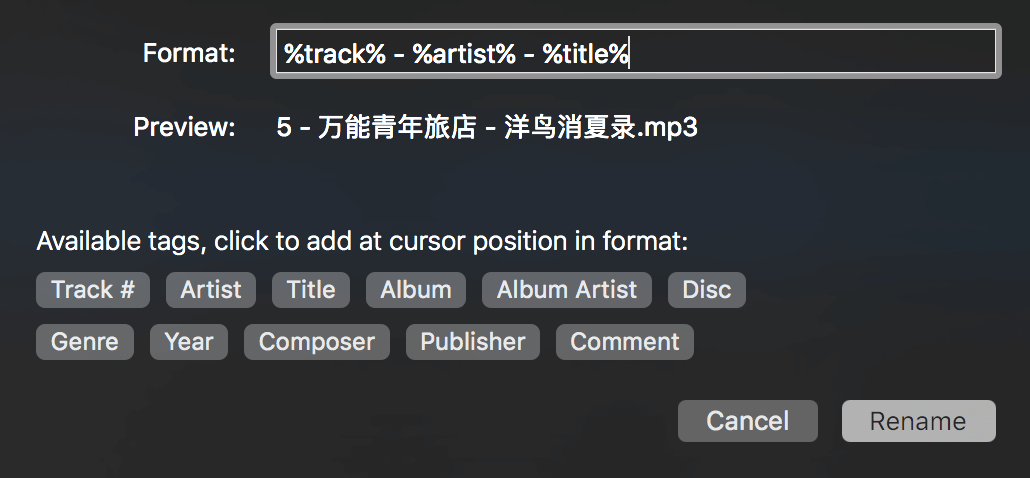Image resolution: width=1030 pixels, height=478 pixels.
Task: Insert the Composer tag
Action: tap(317, 342)
